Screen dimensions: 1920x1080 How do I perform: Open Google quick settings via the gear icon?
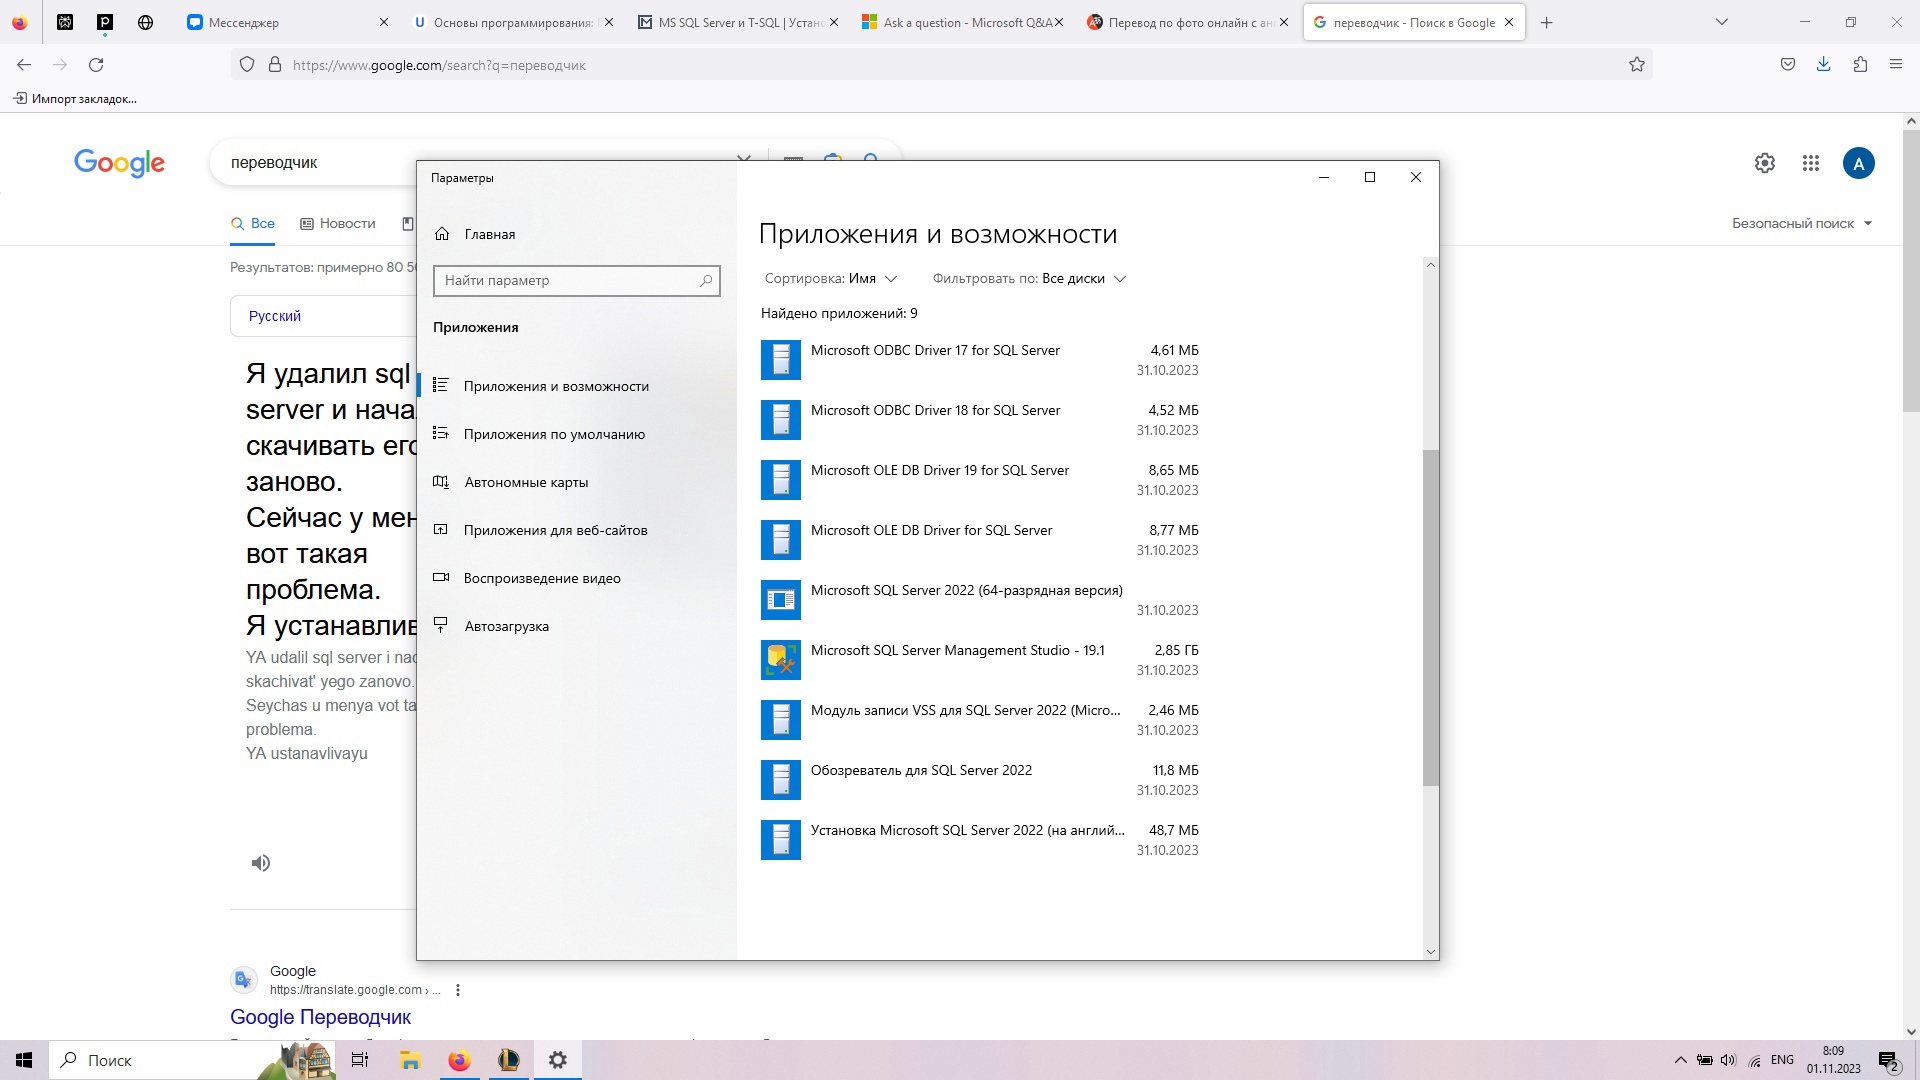click(x=1764, y=163)
